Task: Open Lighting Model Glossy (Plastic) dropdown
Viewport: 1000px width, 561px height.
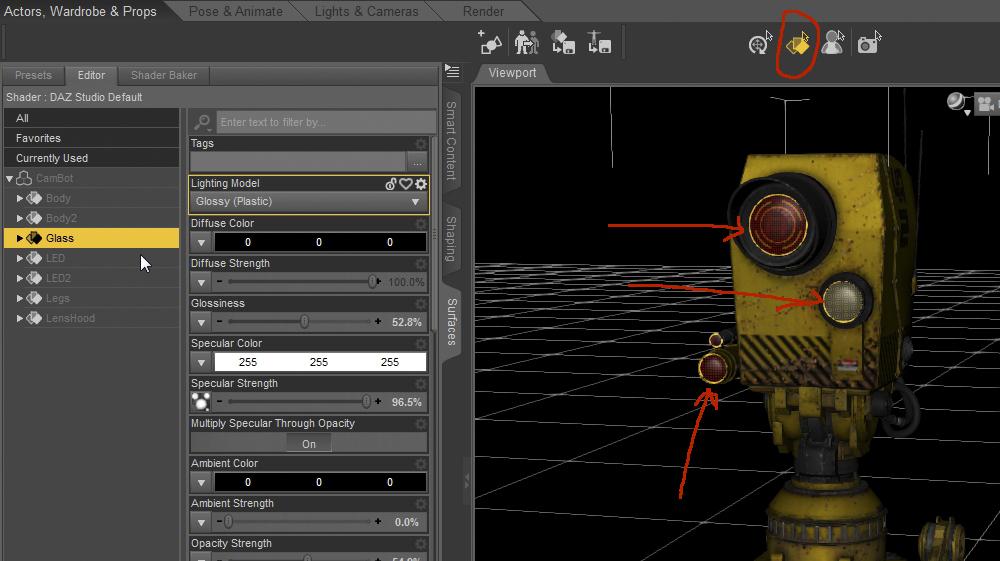Action: point(309,201)
